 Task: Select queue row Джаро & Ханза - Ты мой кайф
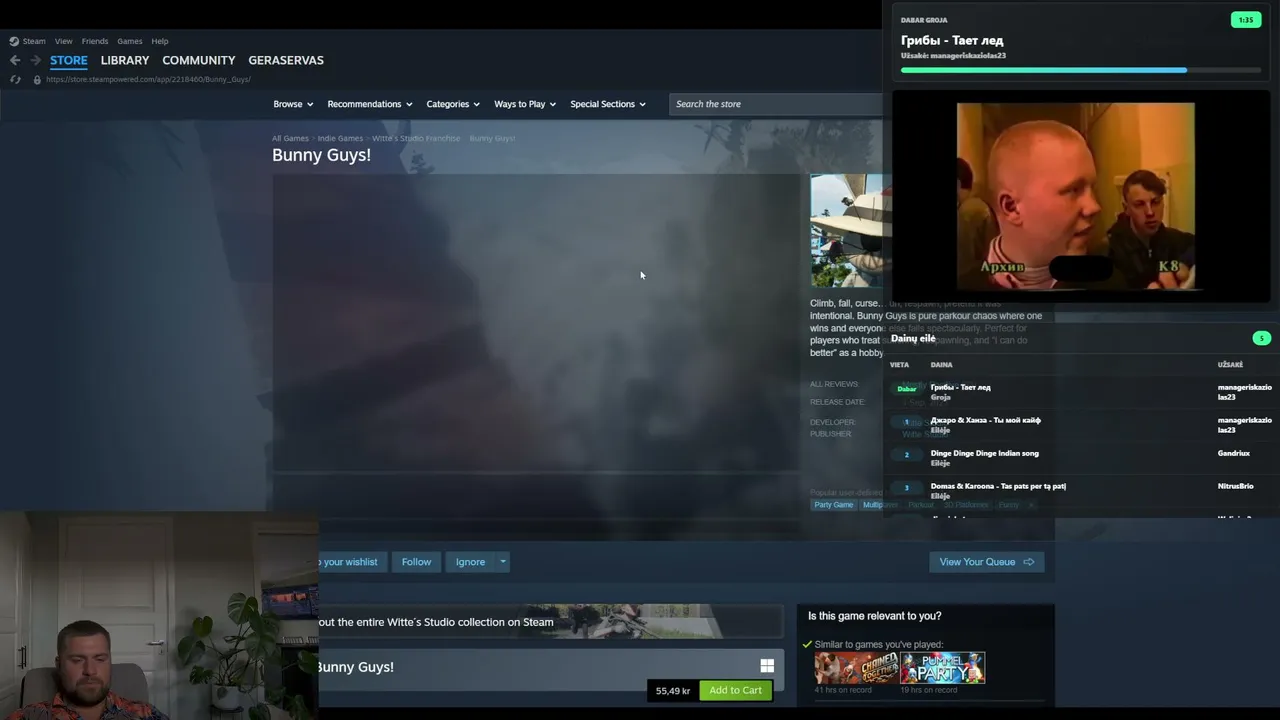(x=1080, y=425)
